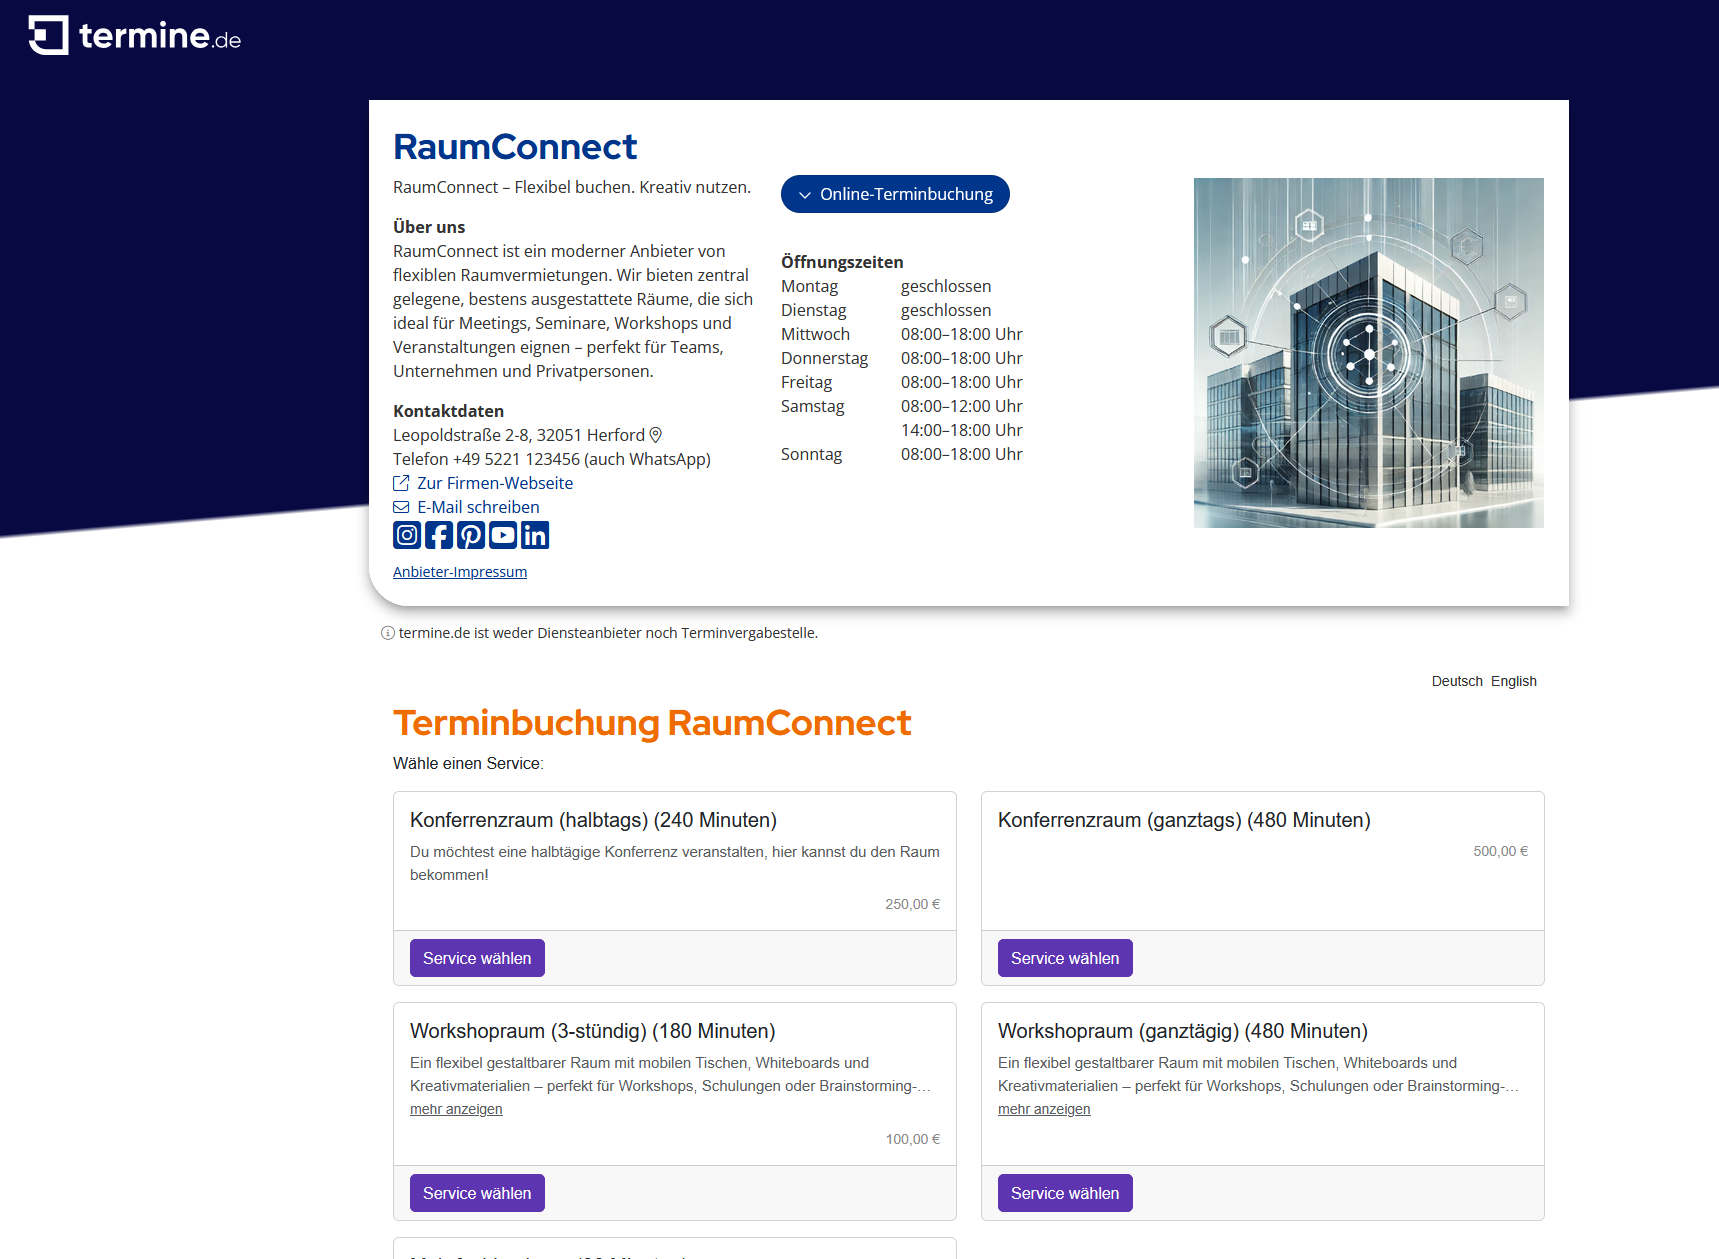Click the Montag geschlossen entry

[886, 286]
